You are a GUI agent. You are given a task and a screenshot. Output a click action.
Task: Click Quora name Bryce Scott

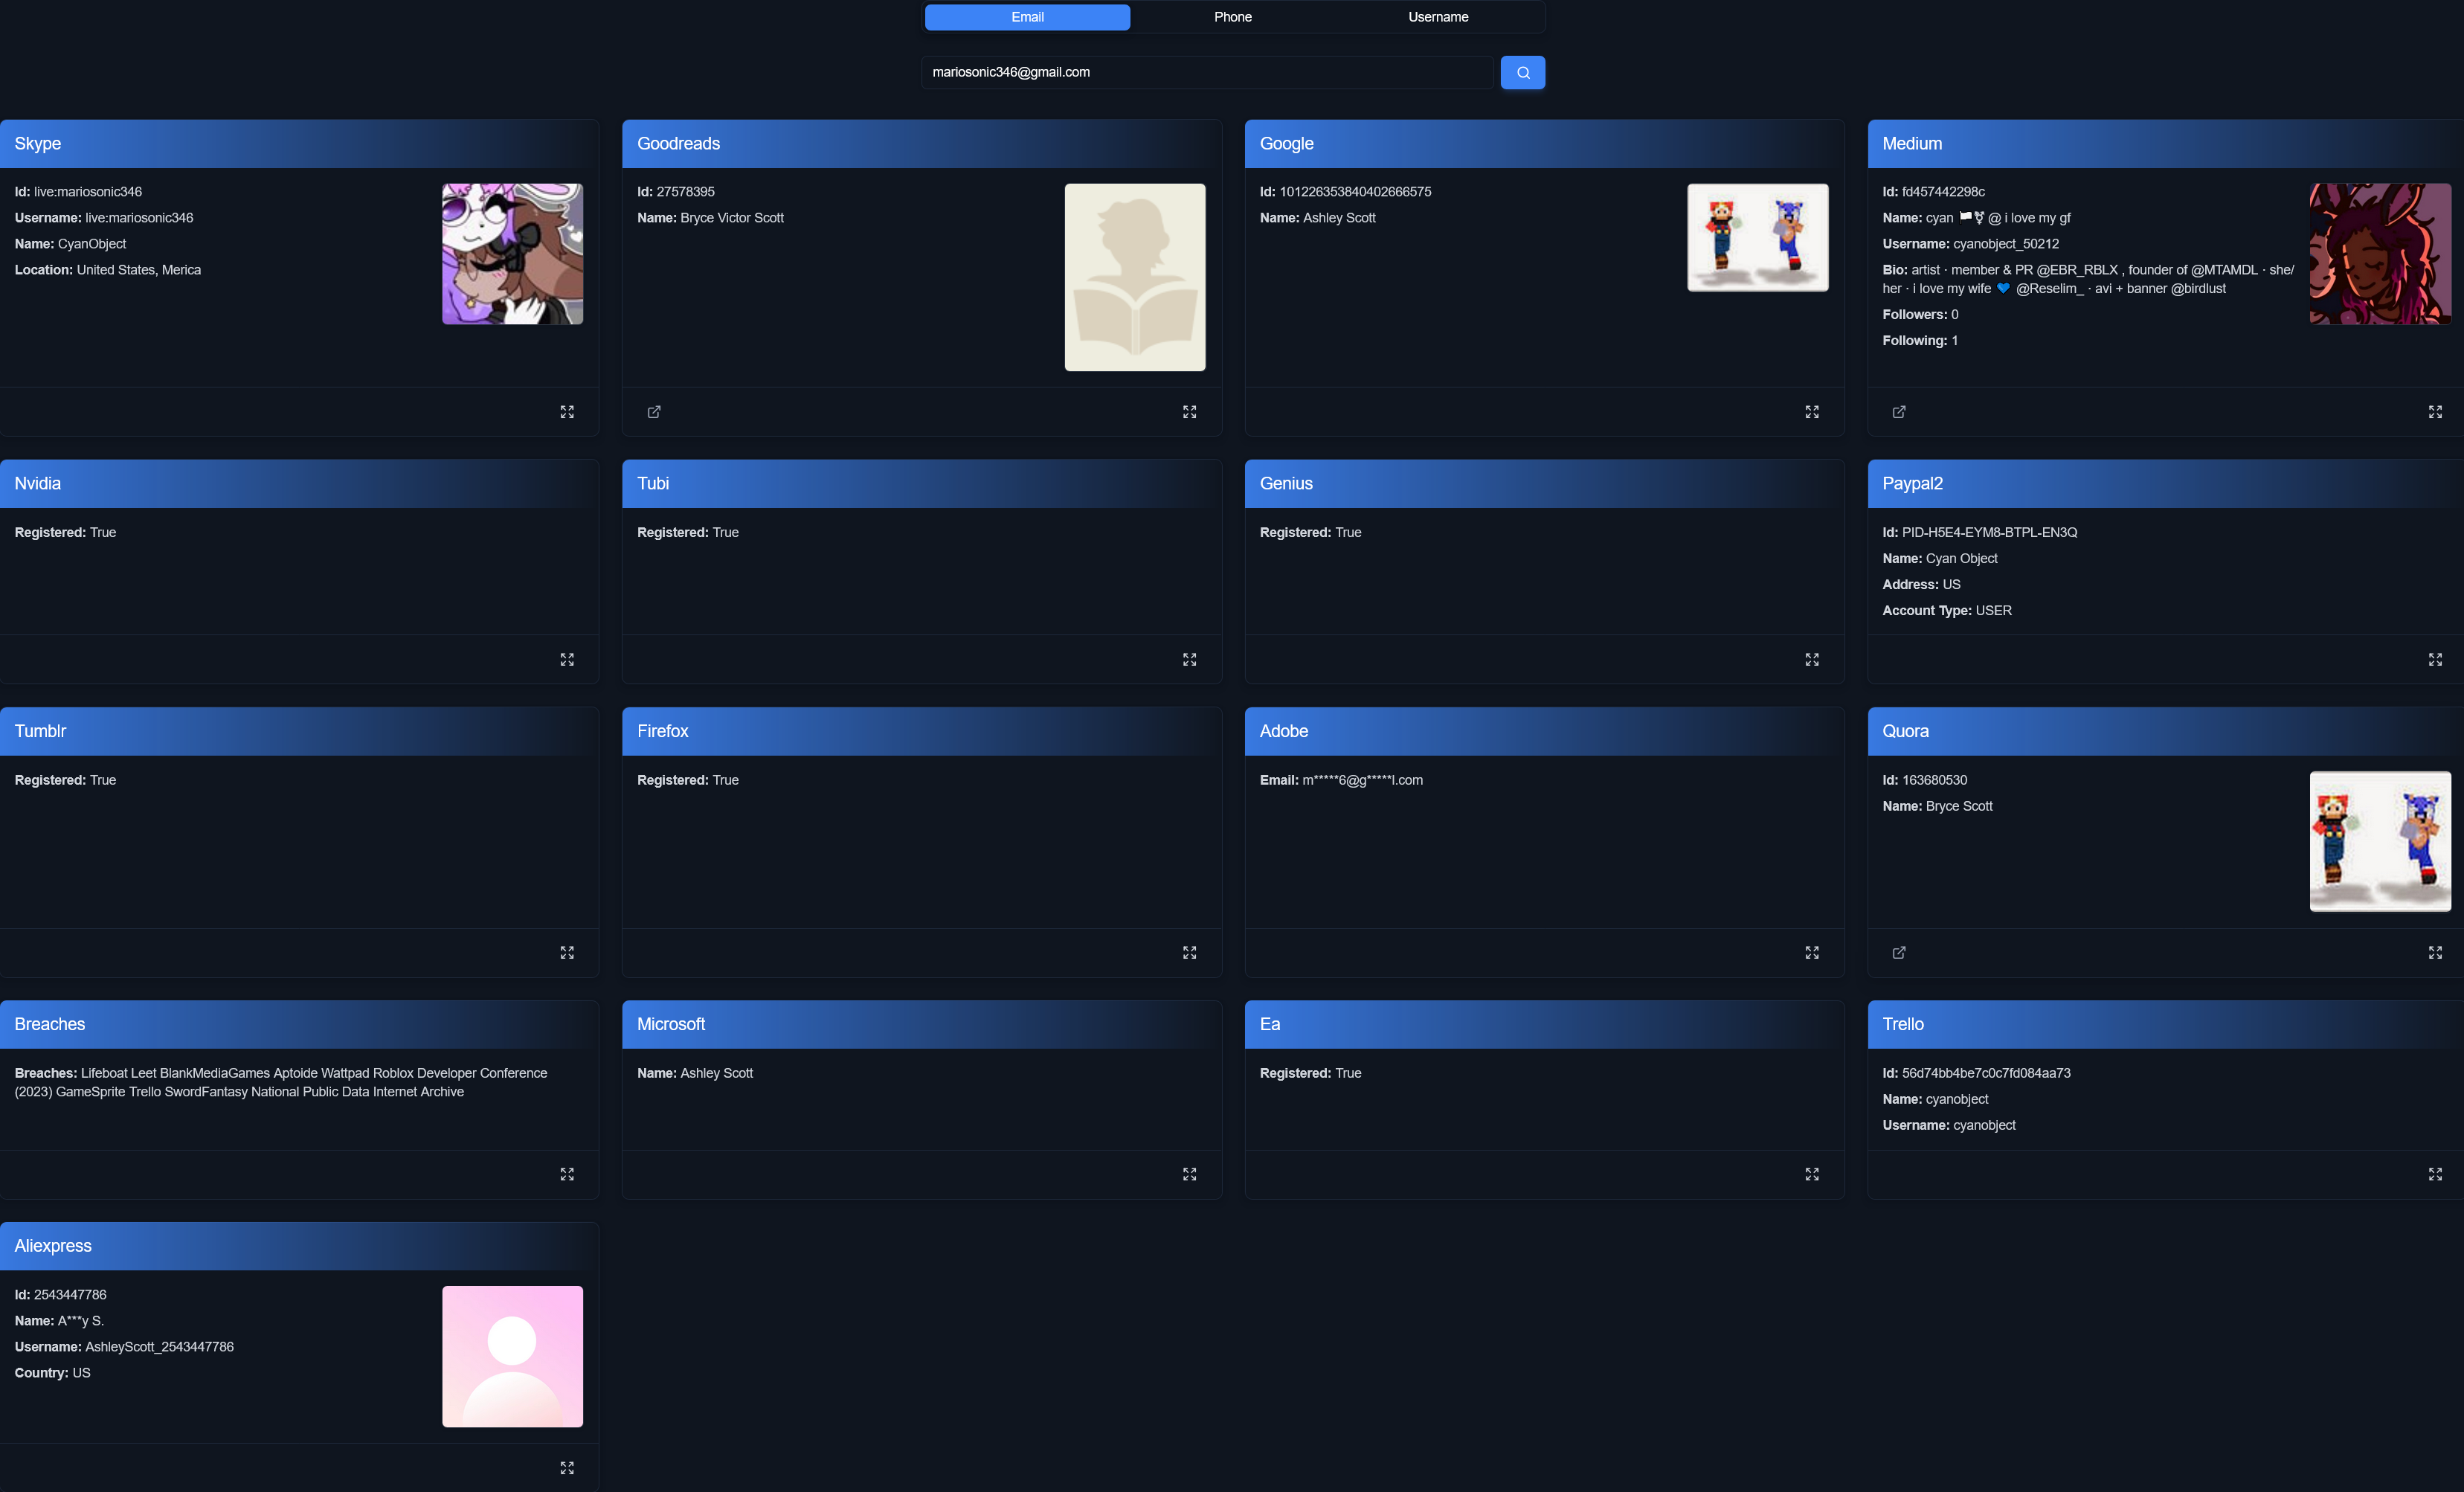(1937, 806)
